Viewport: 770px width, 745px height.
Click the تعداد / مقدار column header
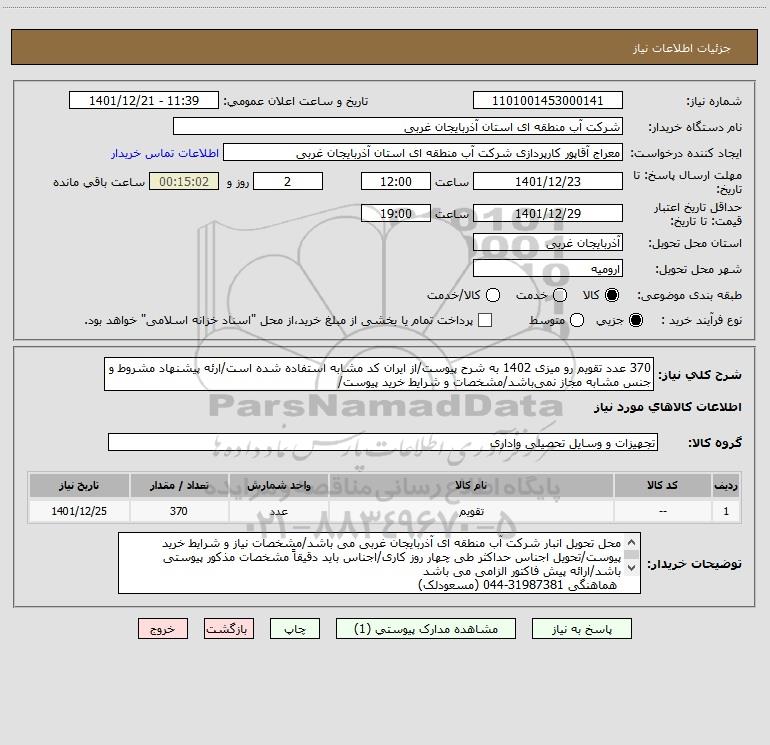(179, 485)
